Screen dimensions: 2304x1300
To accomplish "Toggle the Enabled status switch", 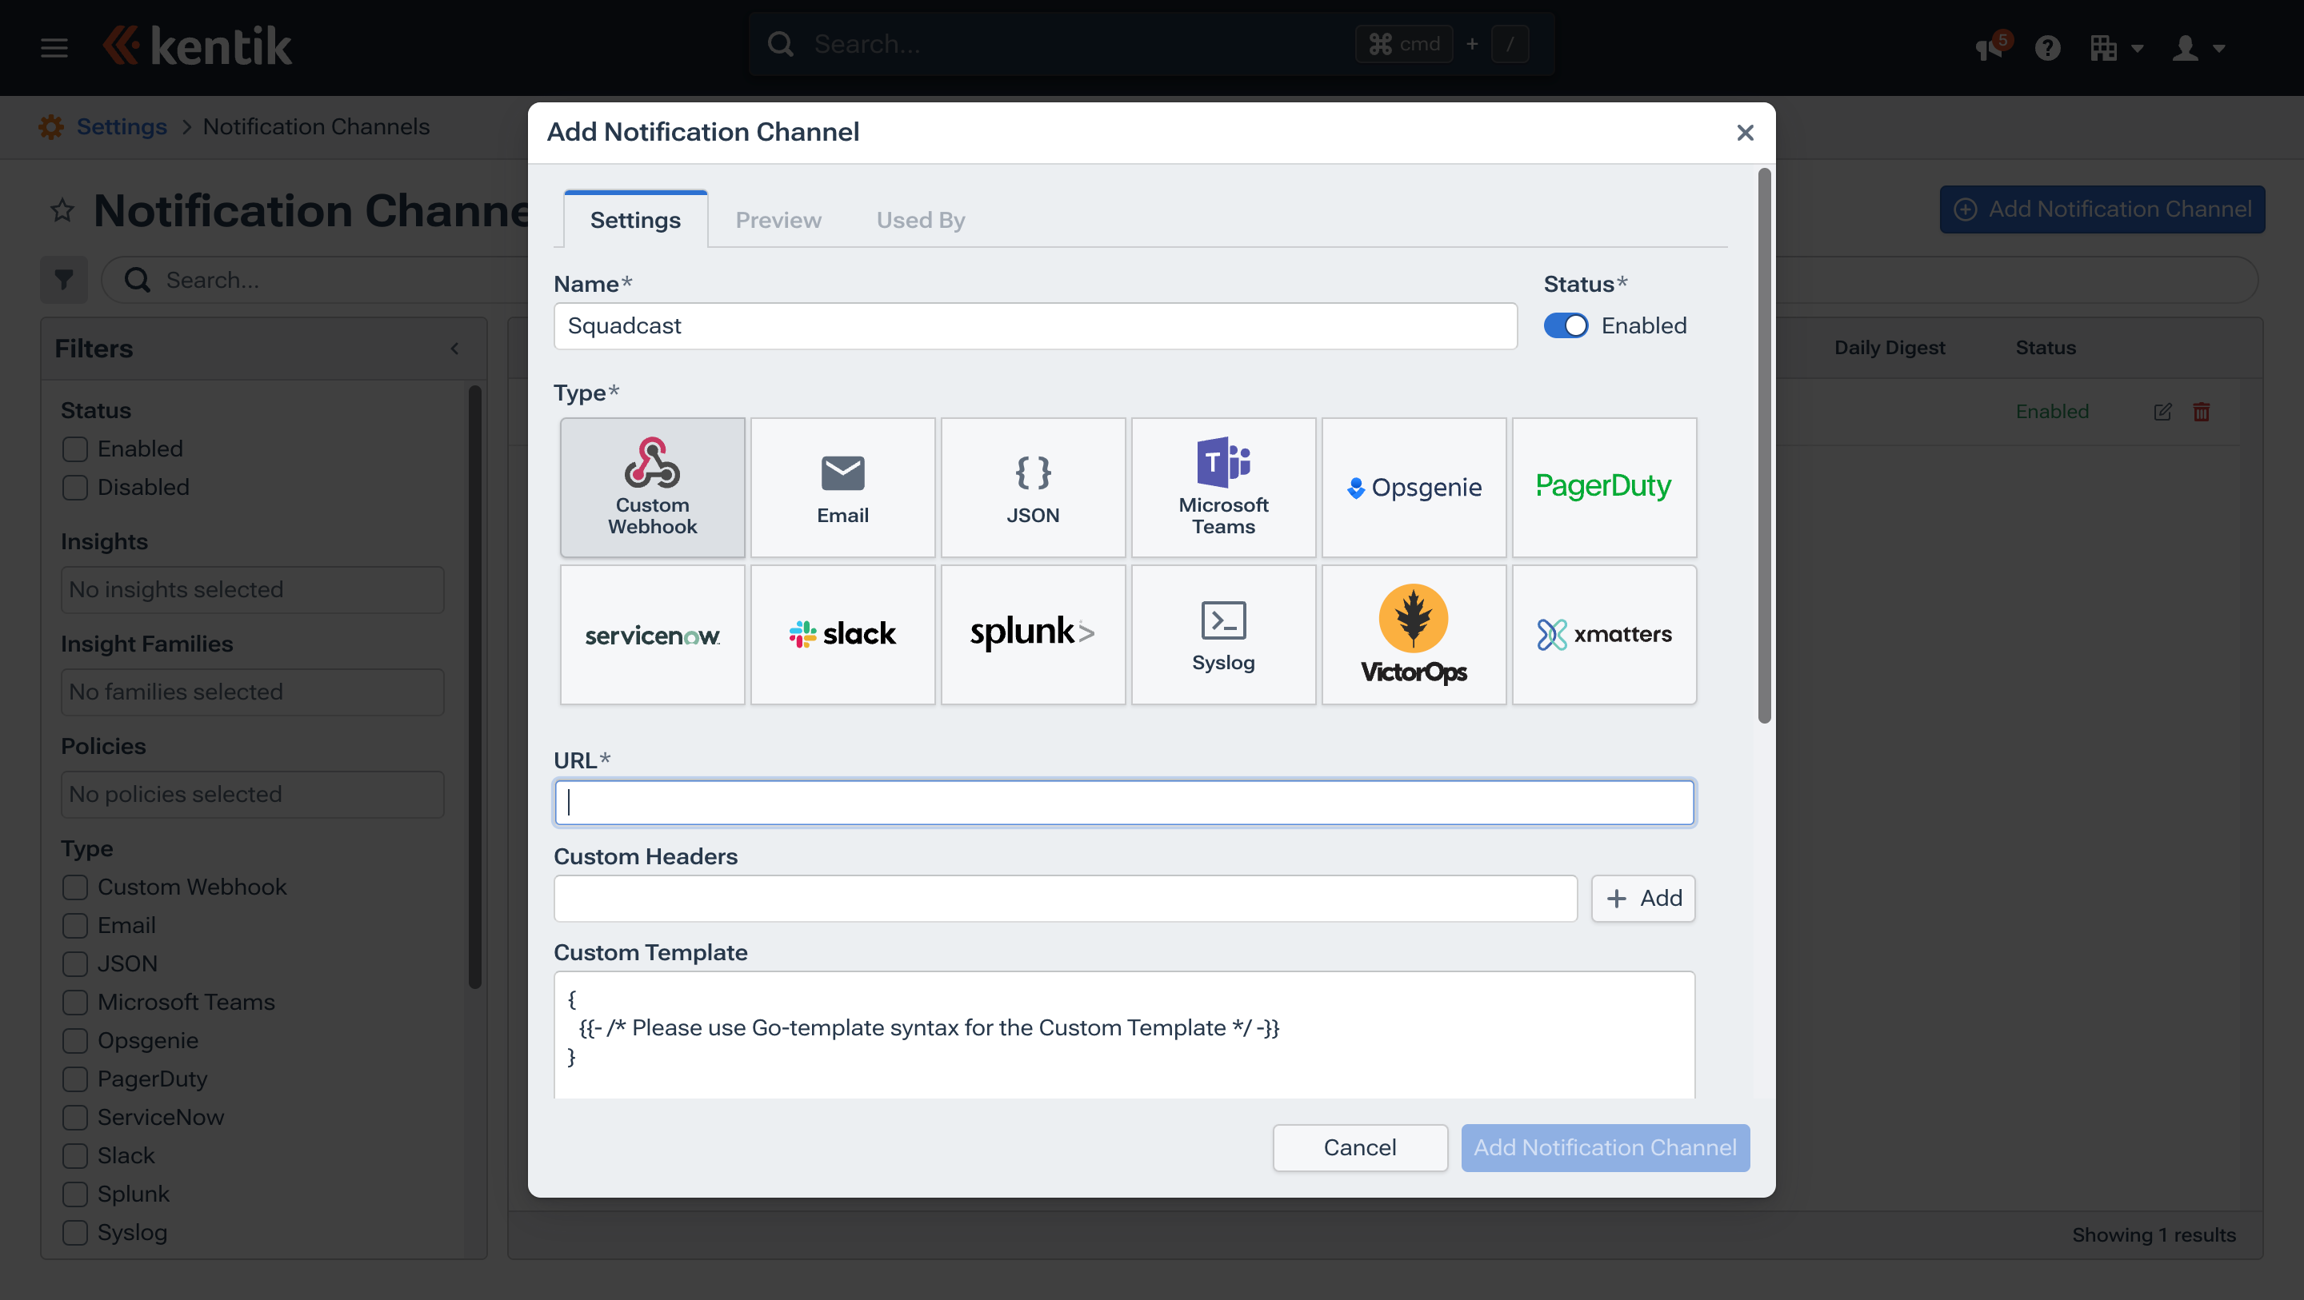I will 1566,326.
